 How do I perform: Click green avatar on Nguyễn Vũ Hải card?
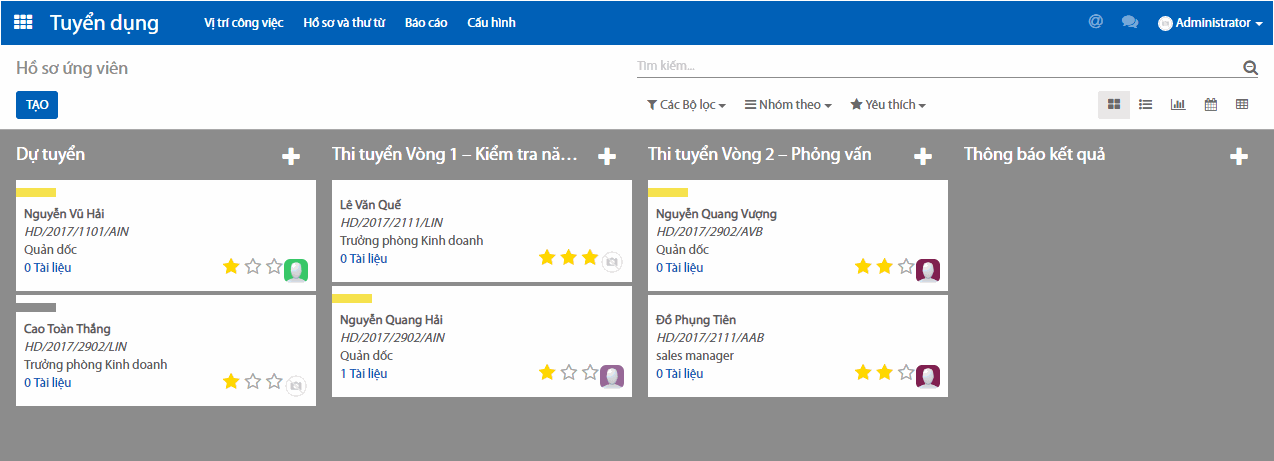click(x=296, y=270)
